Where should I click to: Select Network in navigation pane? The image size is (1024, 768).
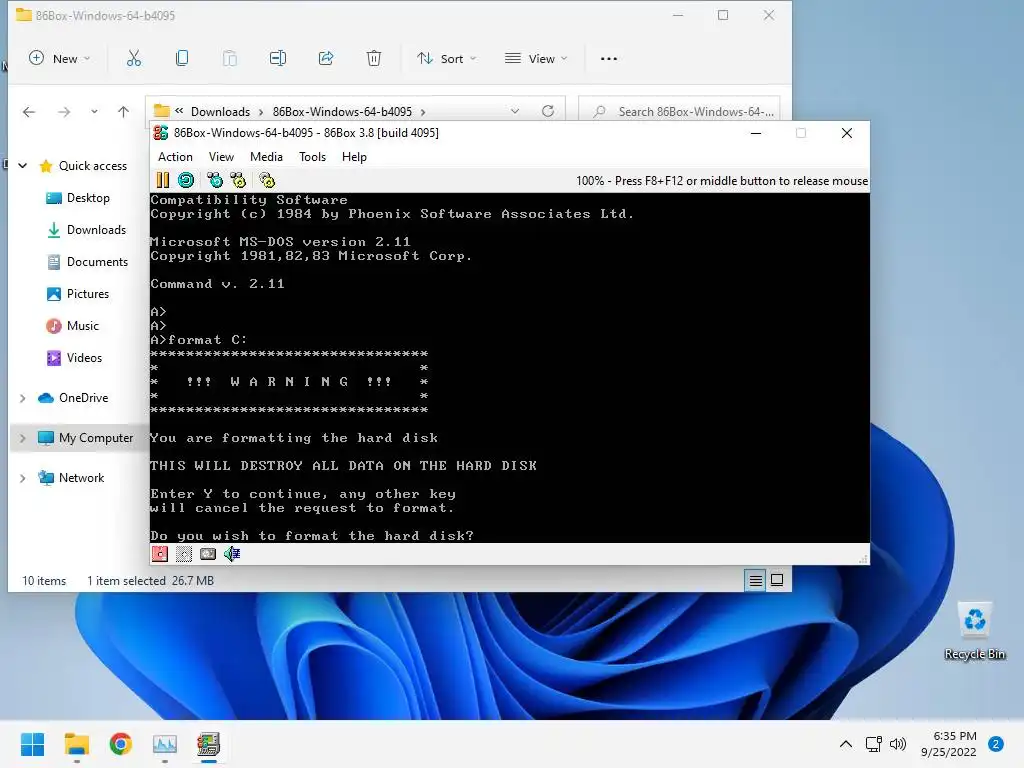coord(81,477)
